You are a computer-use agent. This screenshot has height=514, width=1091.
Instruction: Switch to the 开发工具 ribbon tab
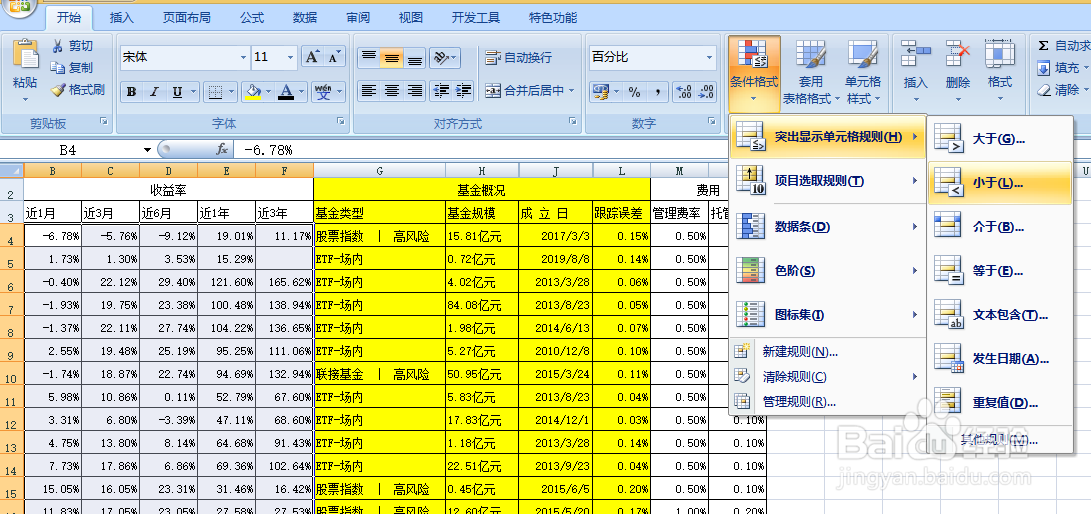(476, 17)
